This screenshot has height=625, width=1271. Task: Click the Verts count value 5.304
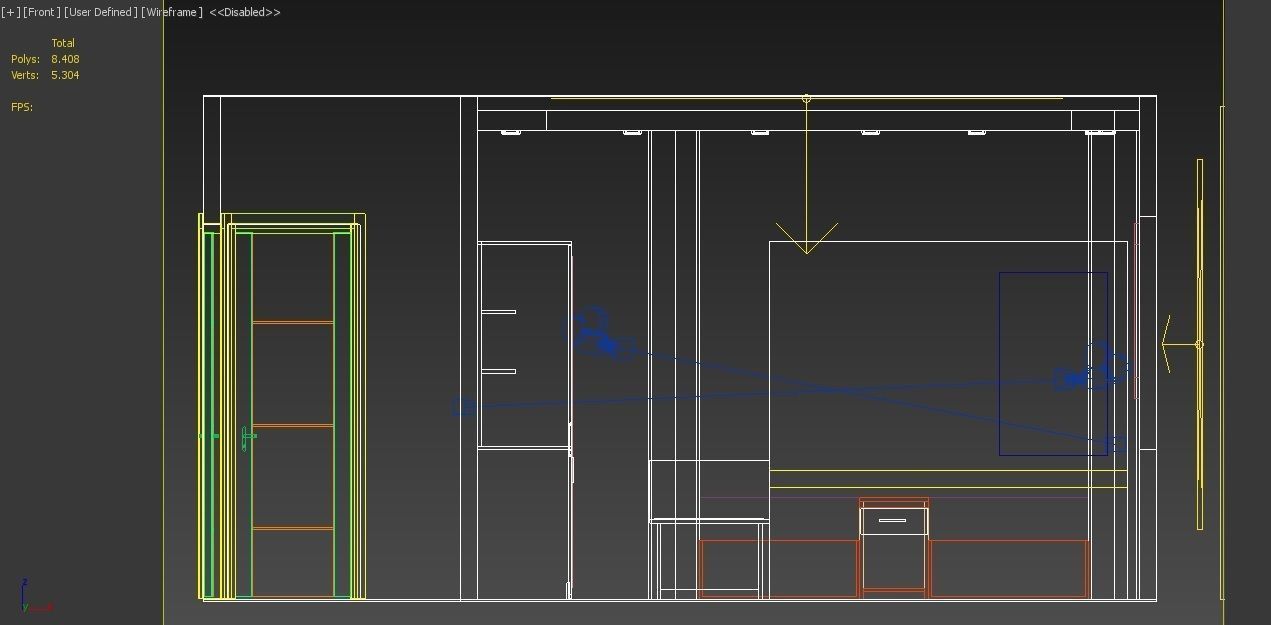click(65, 75)
